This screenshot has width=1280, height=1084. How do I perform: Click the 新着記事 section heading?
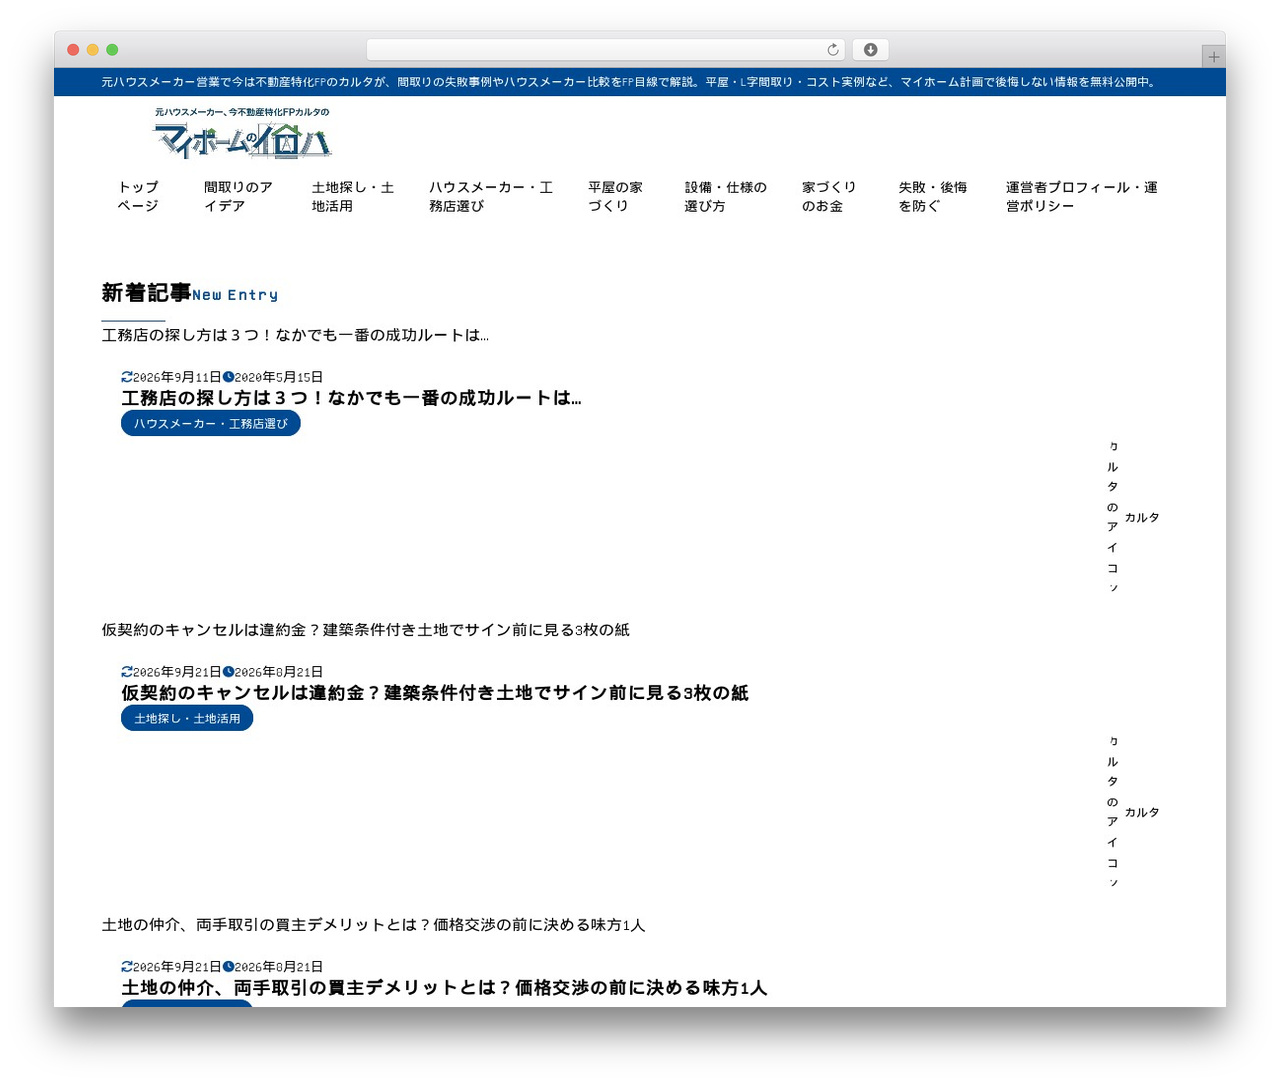[146, 293]
